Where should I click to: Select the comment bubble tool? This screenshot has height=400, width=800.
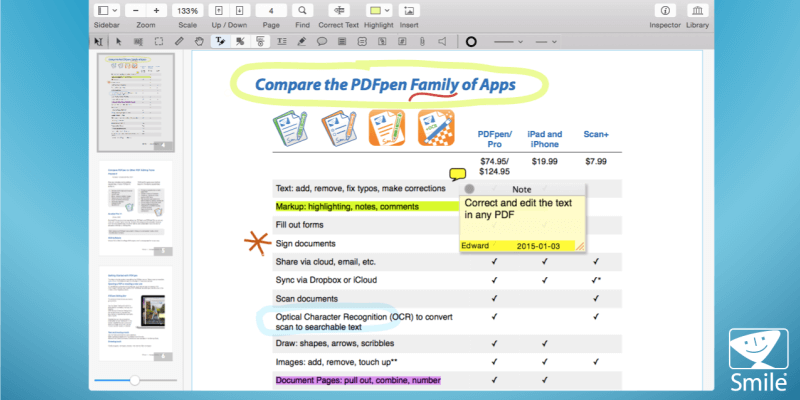[322, 42]
